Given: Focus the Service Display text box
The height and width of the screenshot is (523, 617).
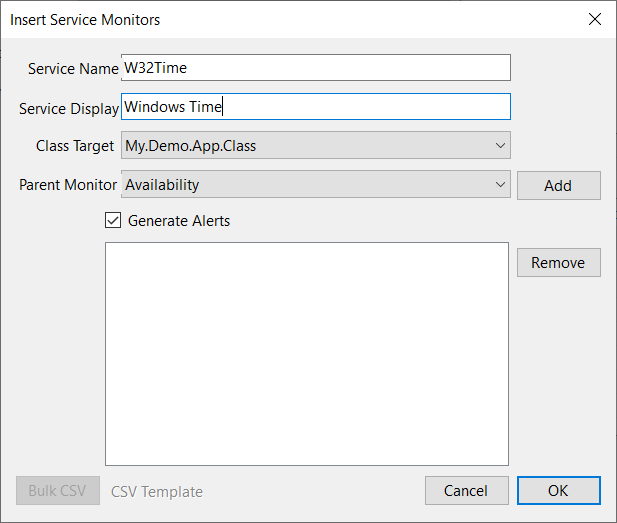Looking at the screenshot, I should tap(315, 107).
